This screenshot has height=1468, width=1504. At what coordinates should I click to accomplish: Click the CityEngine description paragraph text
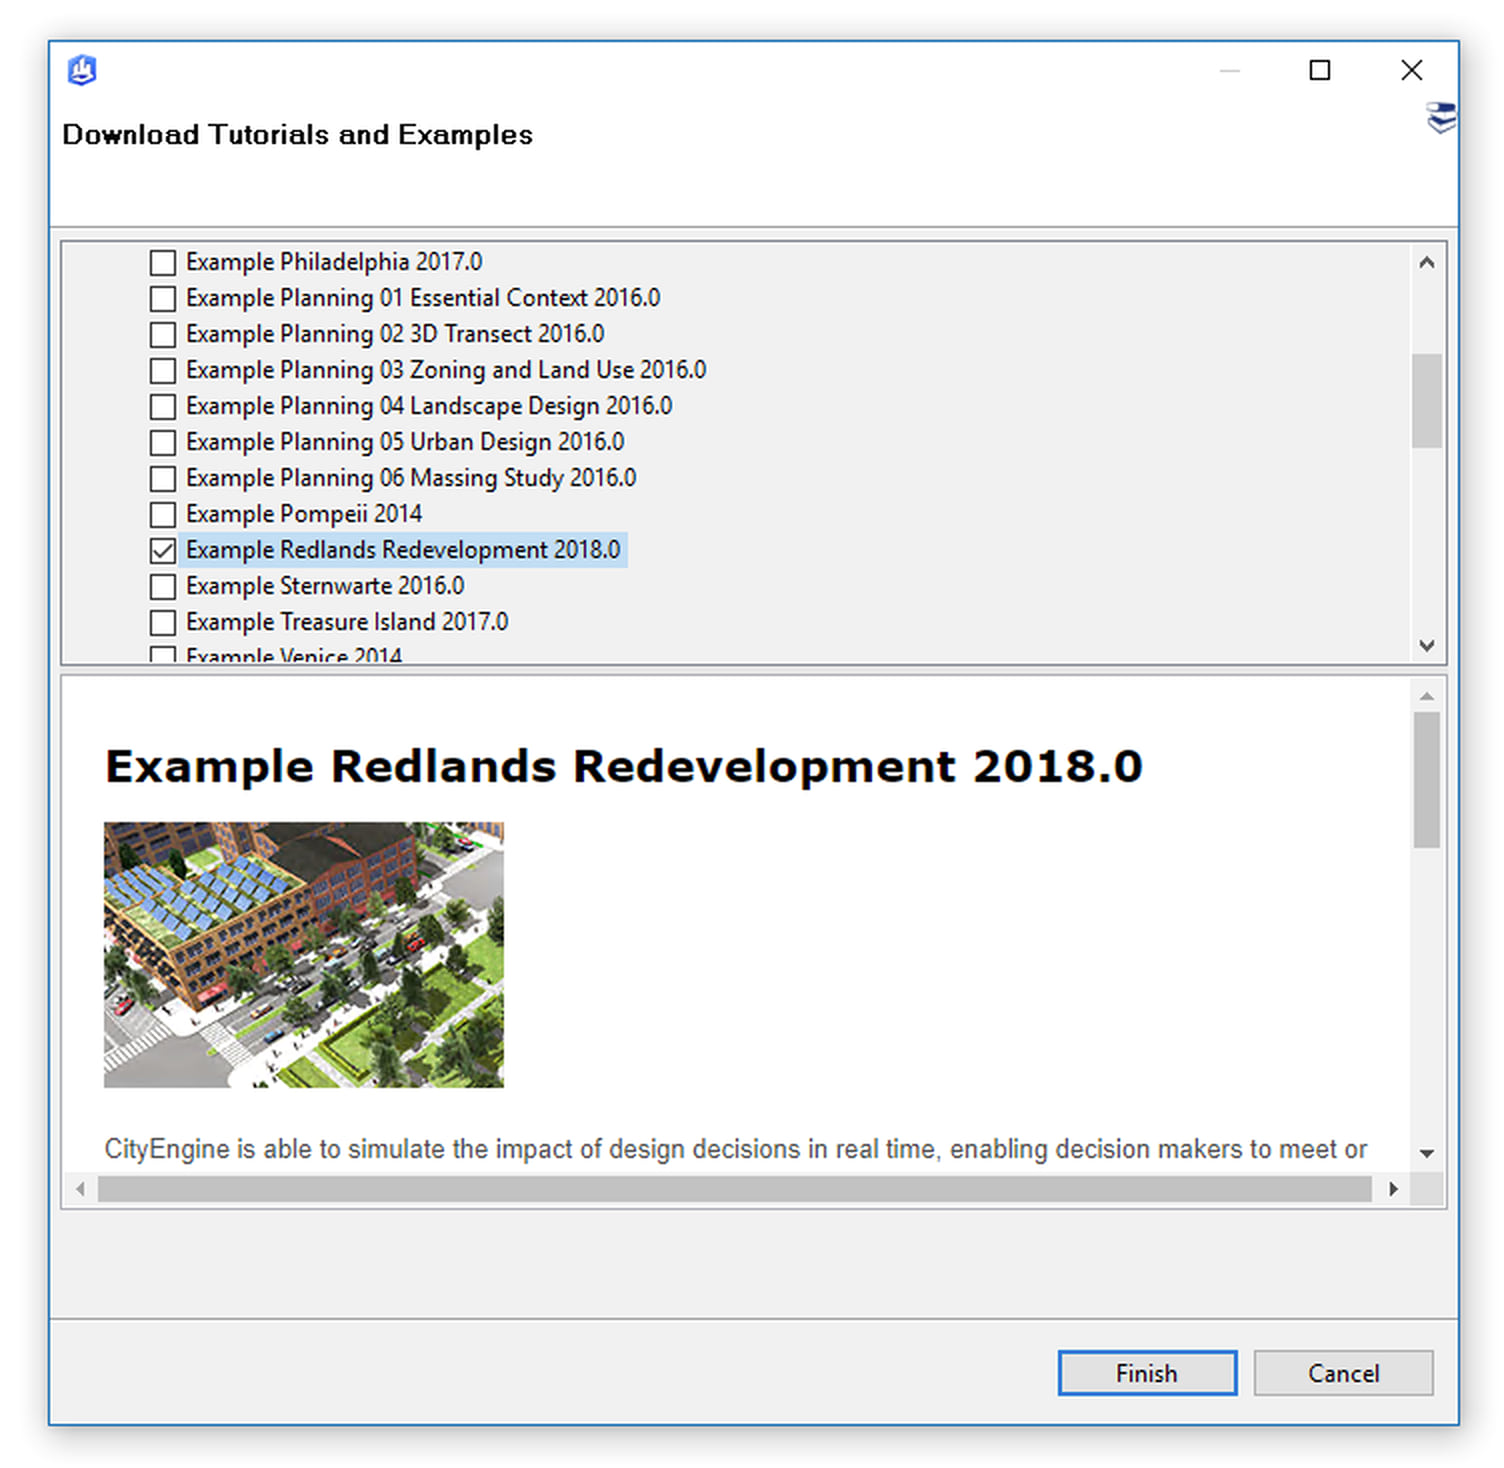[x=735, y=1149]
